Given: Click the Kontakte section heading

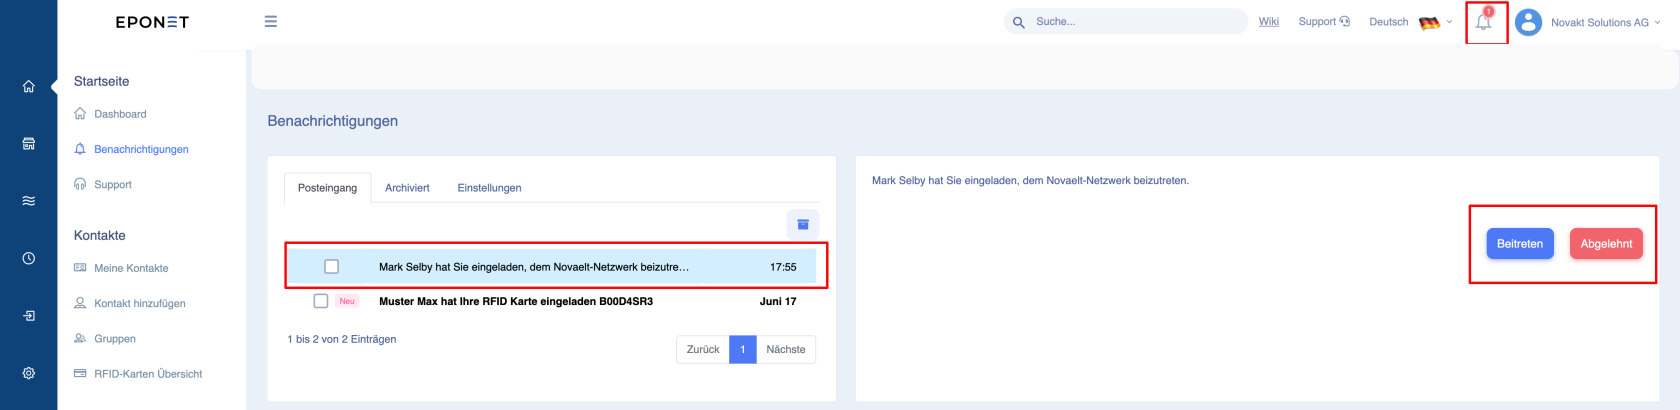Looking at the screenshot, I should 100,235.
